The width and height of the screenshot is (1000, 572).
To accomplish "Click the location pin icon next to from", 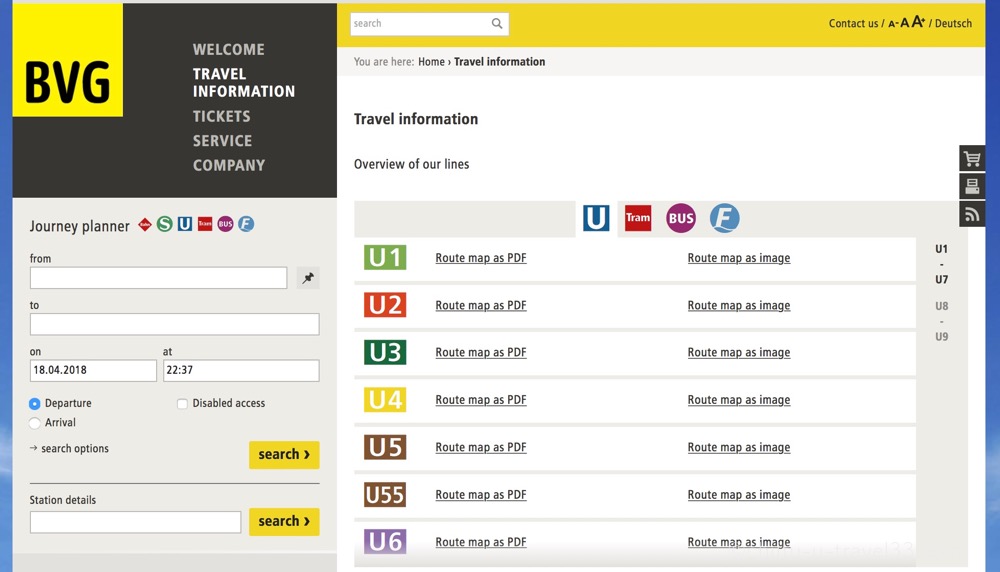I will coord(308,278).
